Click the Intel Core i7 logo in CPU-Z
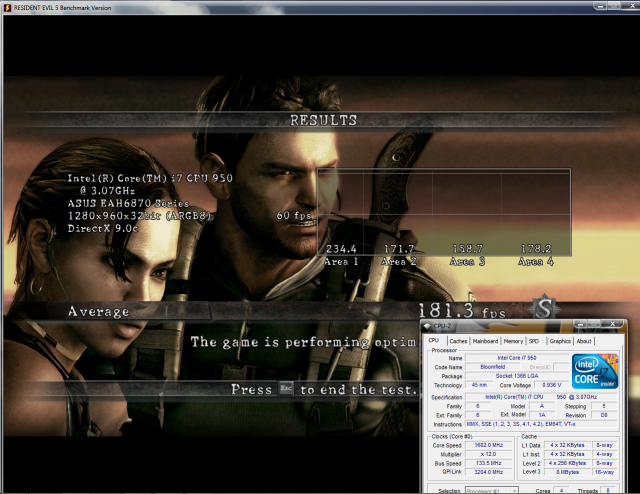Image resolution: width=640 pixels, height=494 pixels. pos(595,372)
